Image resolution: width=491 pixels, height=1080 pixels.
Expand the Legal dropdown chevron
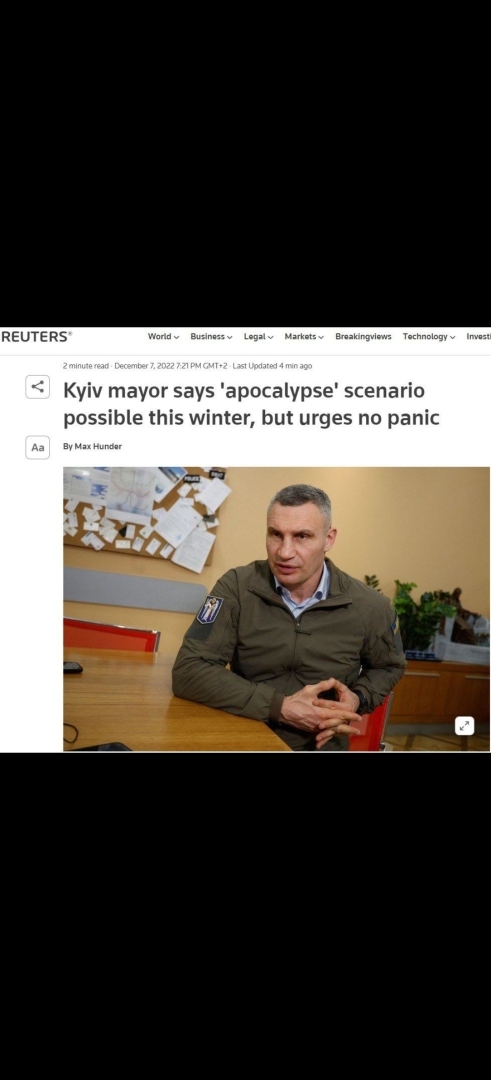271,338
